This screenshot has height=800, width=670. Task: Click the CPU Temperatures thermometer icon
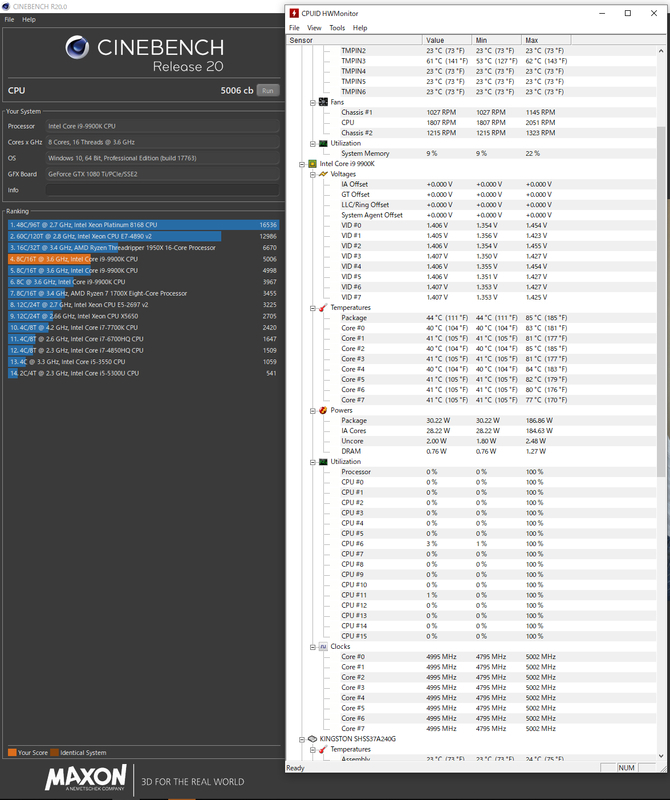pyautogui.click(x=323, y=308)
